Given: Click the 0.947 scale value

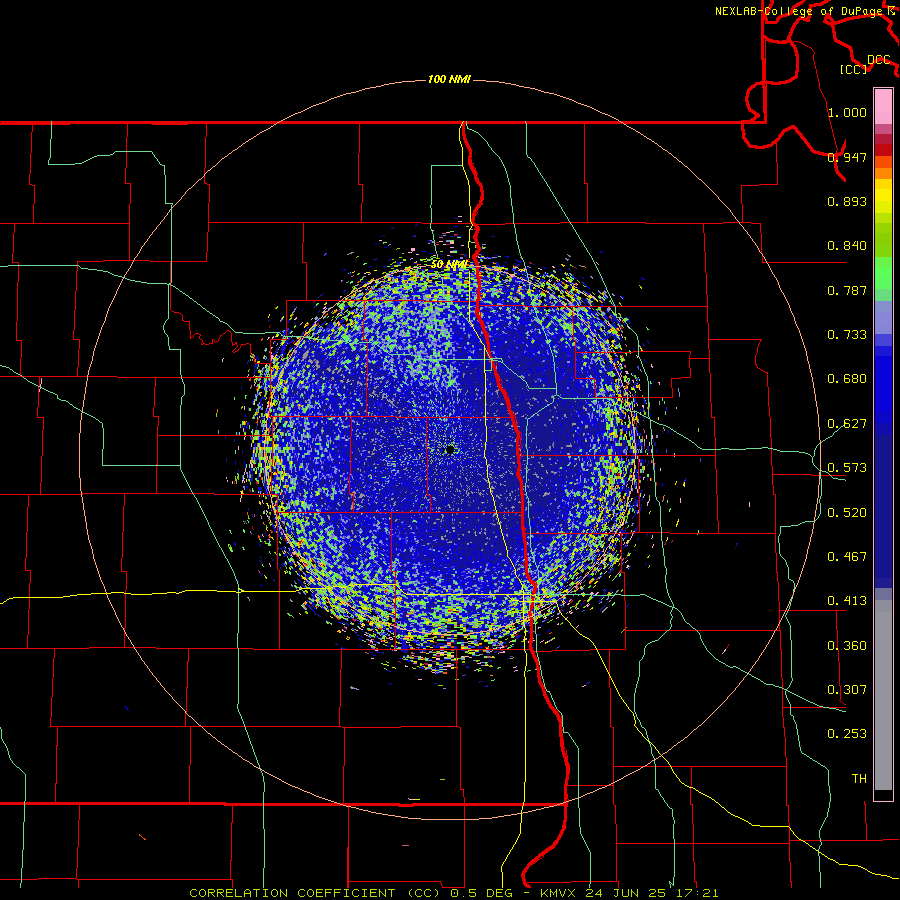Looking at the screenshot, I should (847, 157).
